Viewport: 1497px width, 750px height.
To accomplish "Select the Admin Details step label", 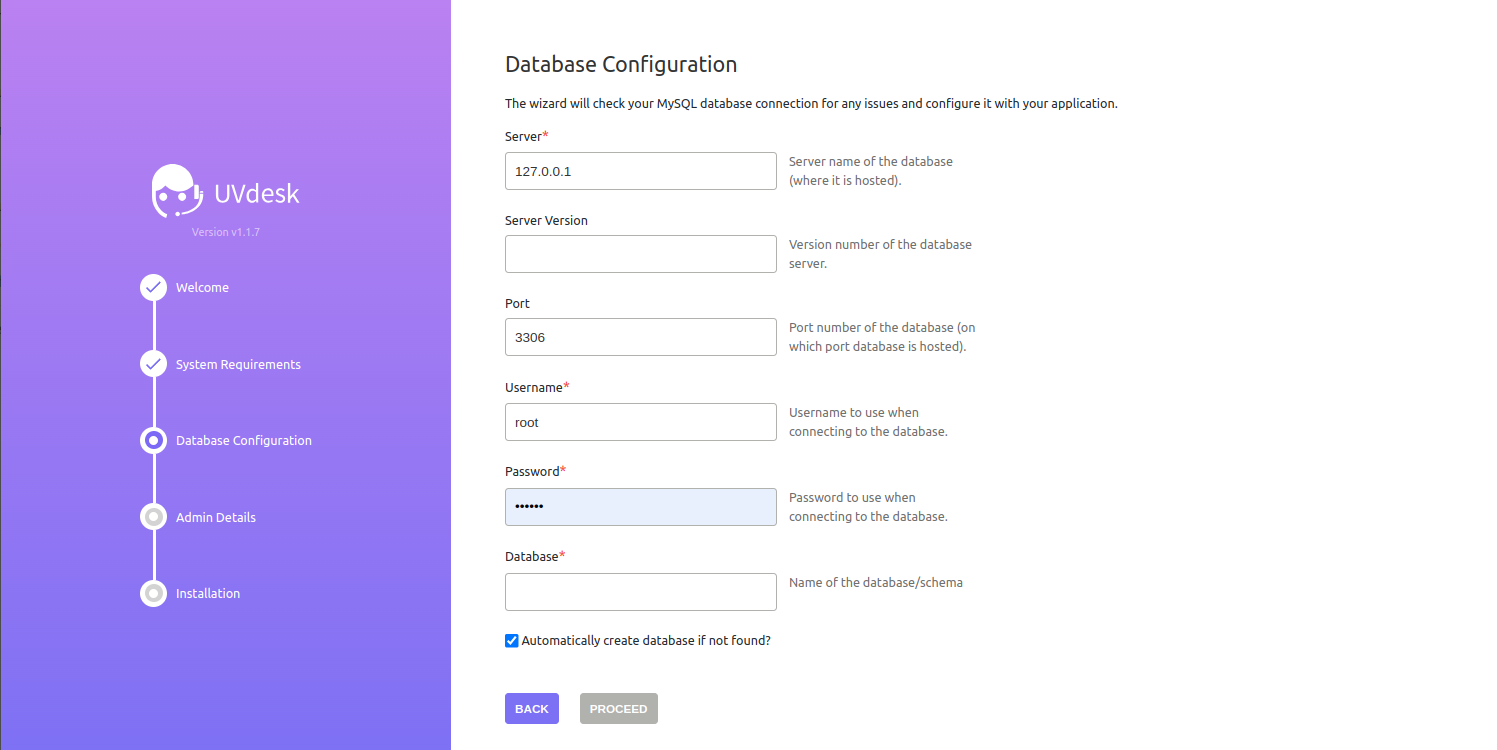I will click(216, 518).
